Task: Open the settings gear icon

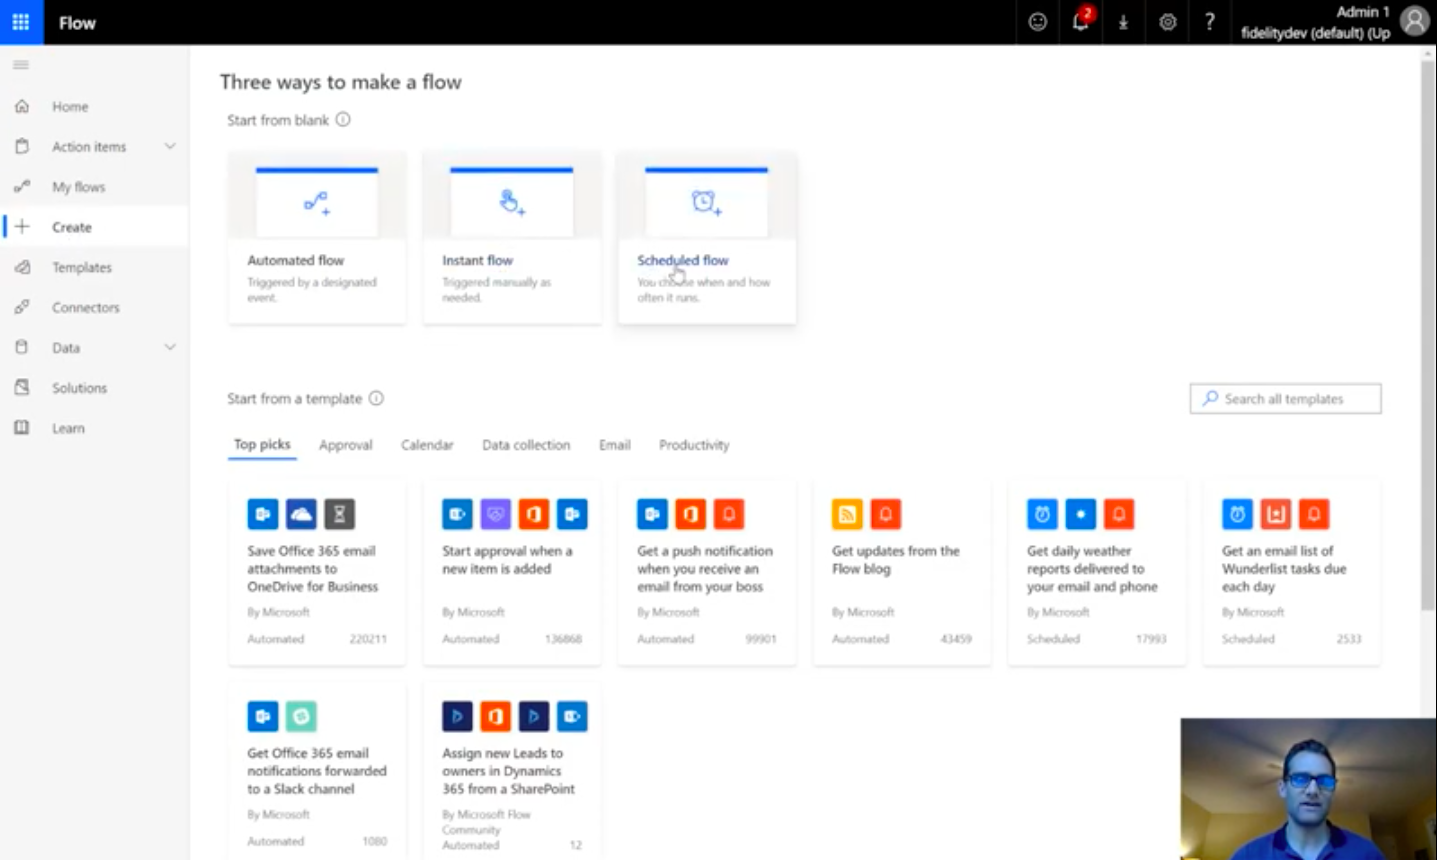Action: point(1167,22)
